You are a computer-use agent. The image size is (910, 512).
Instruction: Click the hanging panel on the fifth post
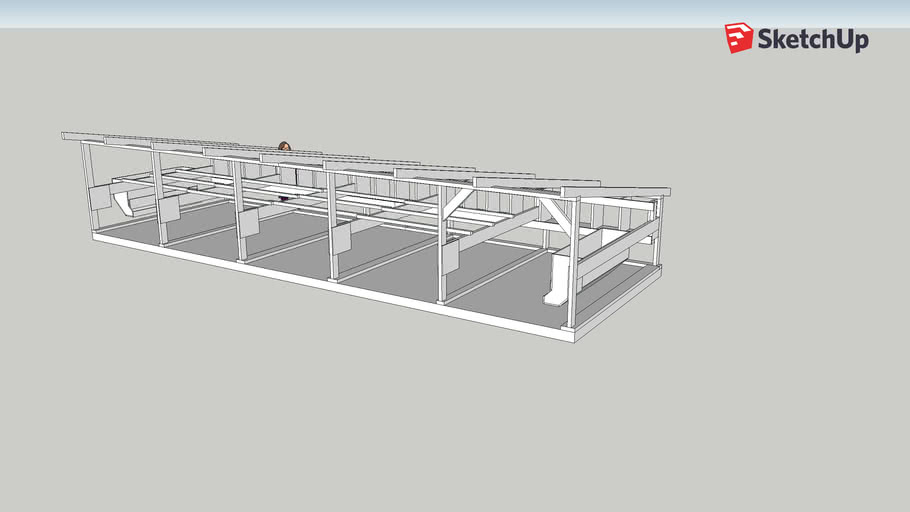tap(449, 257)
